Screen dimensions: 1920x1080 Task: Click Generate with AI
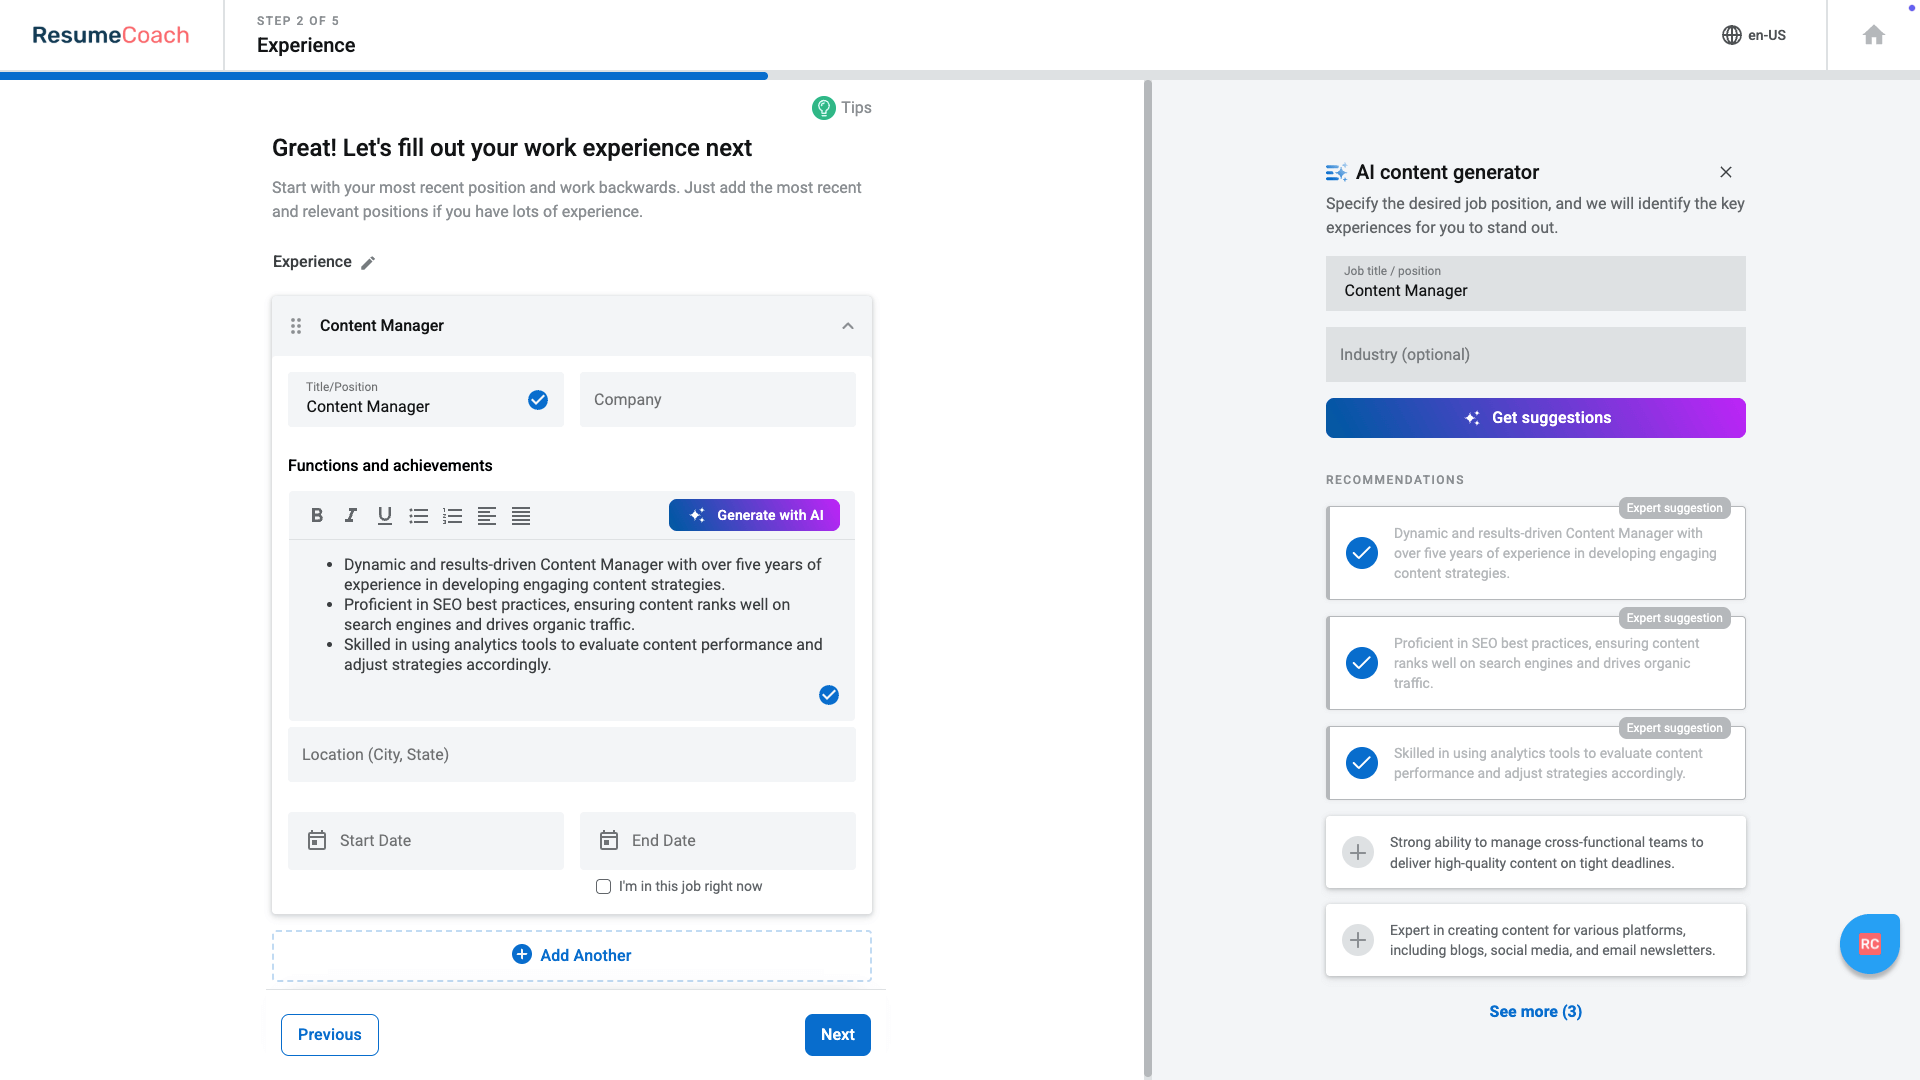pos(754,515)
